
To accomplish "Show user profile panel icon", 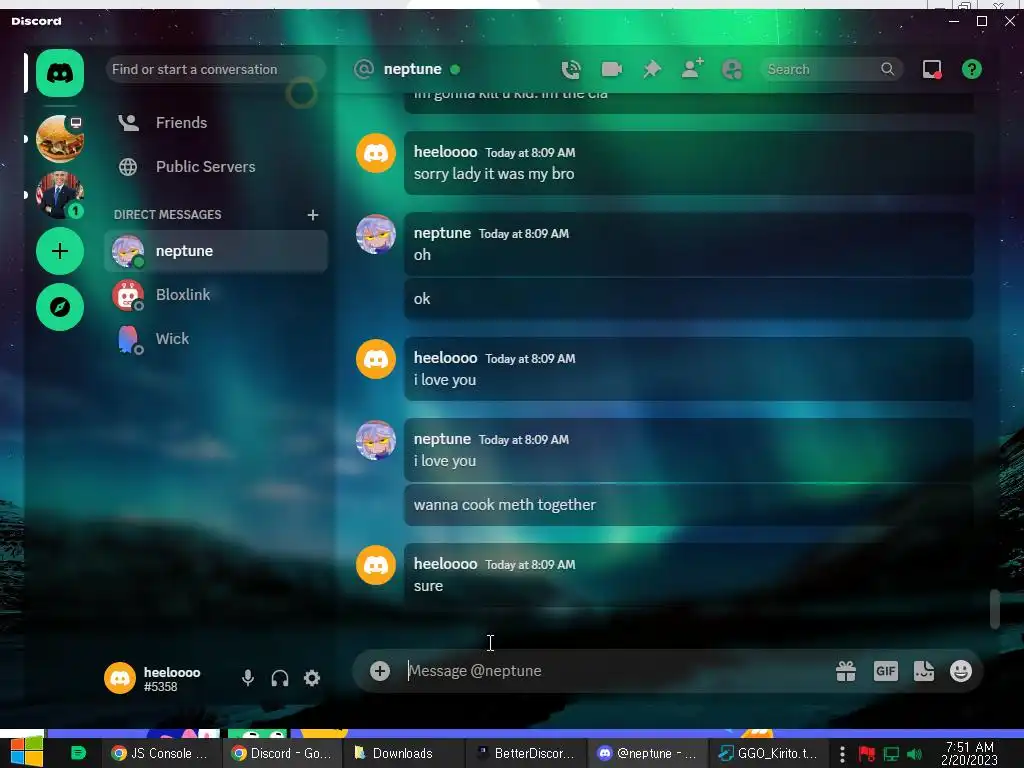I will pyautogui.click(x=732, y=69).
